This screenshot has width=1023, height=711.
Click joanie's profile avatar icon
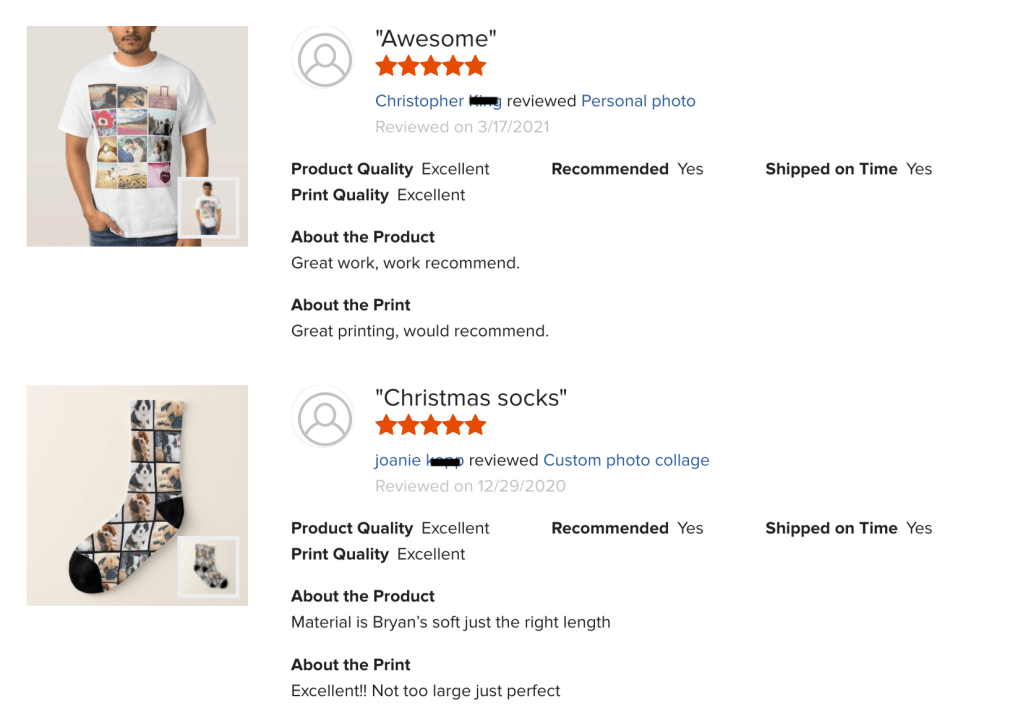(x=324, y=418)
